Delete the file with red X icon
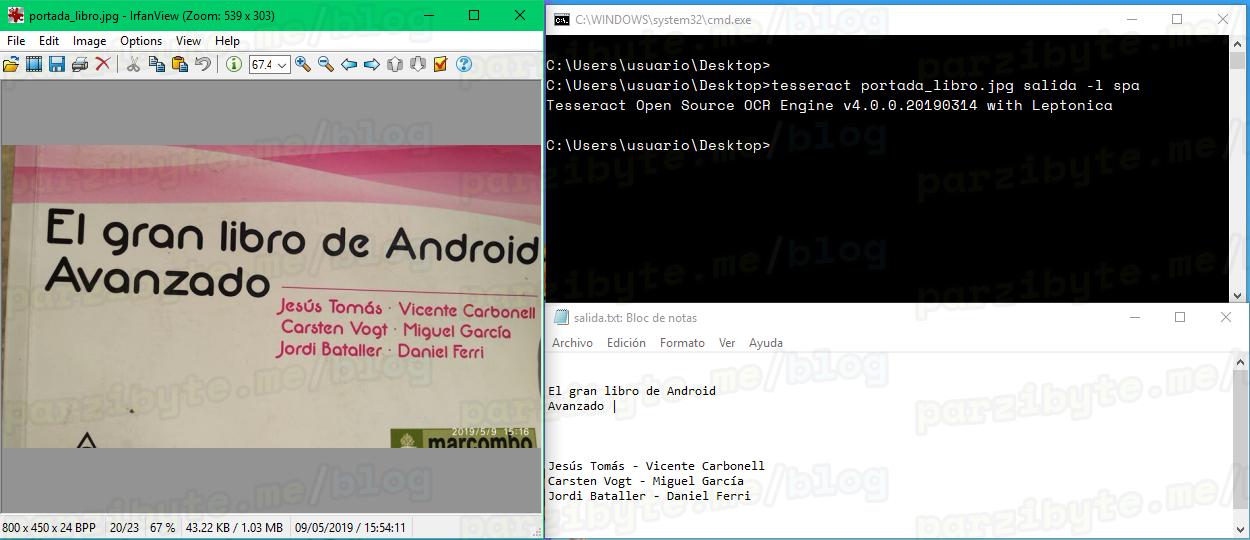Image resolution: width=1250 pixels, height=540 pixels. pos(102,64)
